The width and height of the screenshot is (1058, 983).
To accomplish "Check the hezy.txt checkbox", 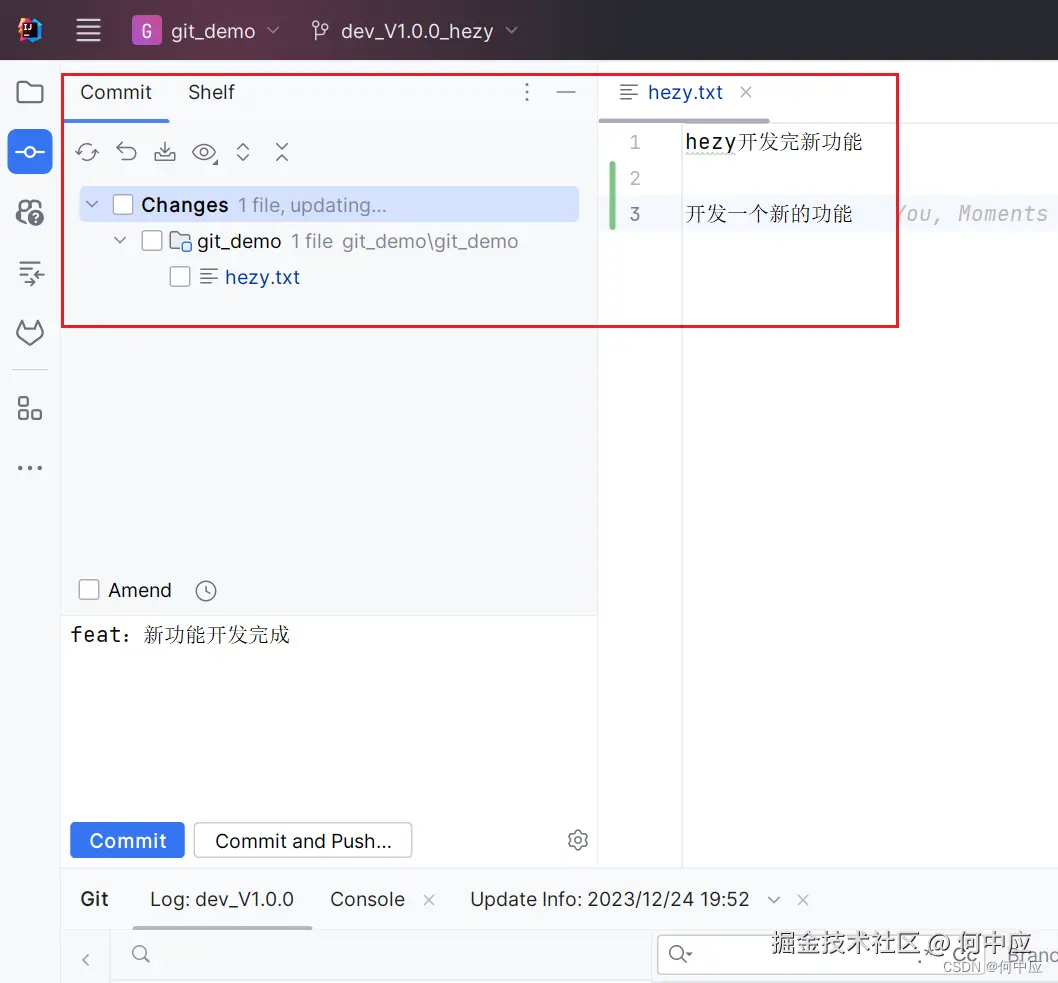I will 180,277.
